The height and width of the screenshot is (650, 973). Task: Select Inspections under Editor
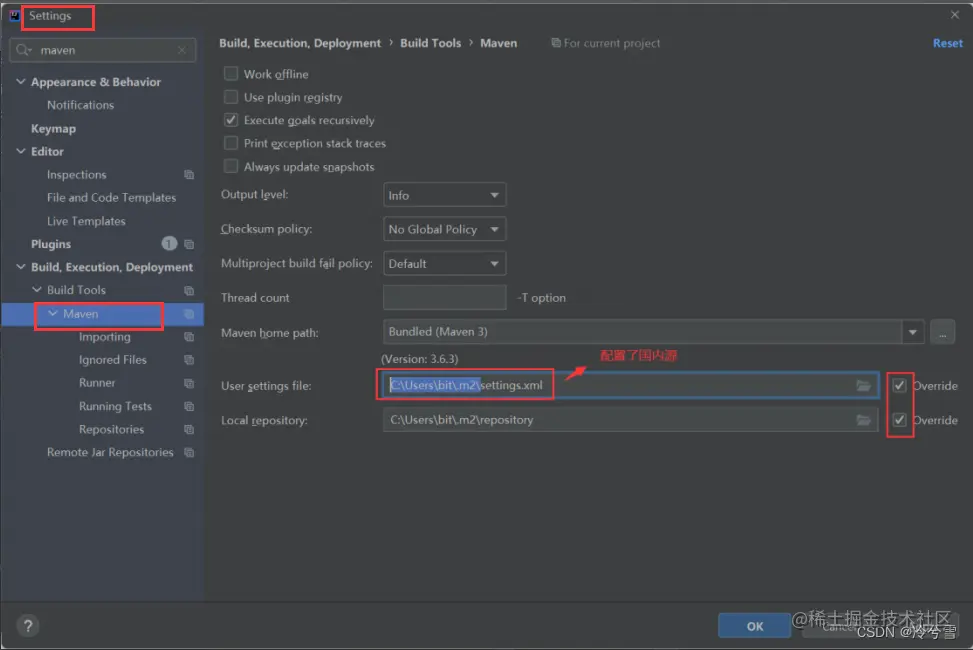77,175
